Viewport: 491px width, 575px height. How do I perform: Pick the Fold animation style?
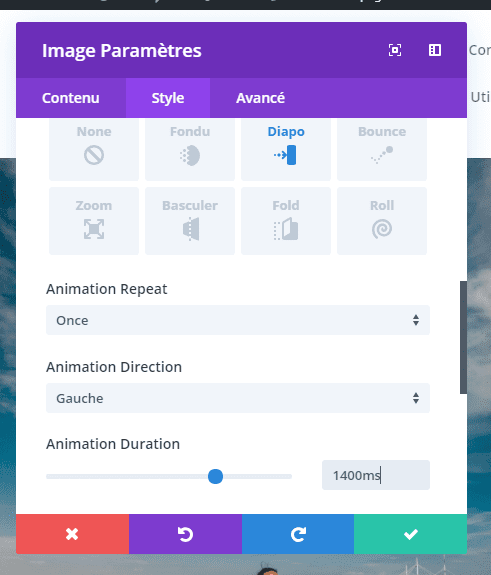286,221
